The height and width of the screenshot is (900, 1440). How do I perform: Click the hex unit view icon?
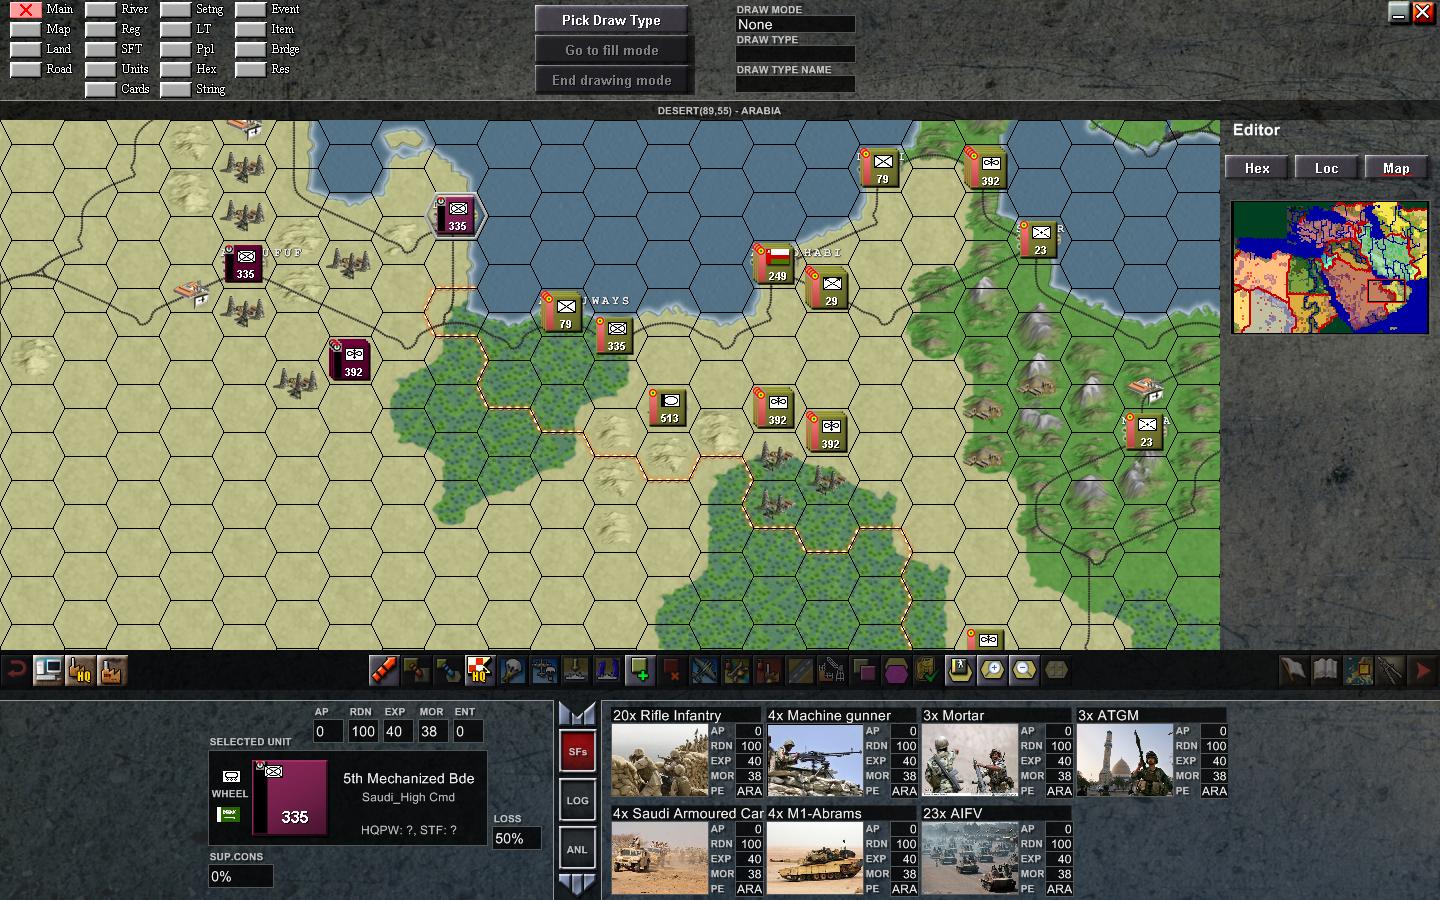[x=960, y=670]
